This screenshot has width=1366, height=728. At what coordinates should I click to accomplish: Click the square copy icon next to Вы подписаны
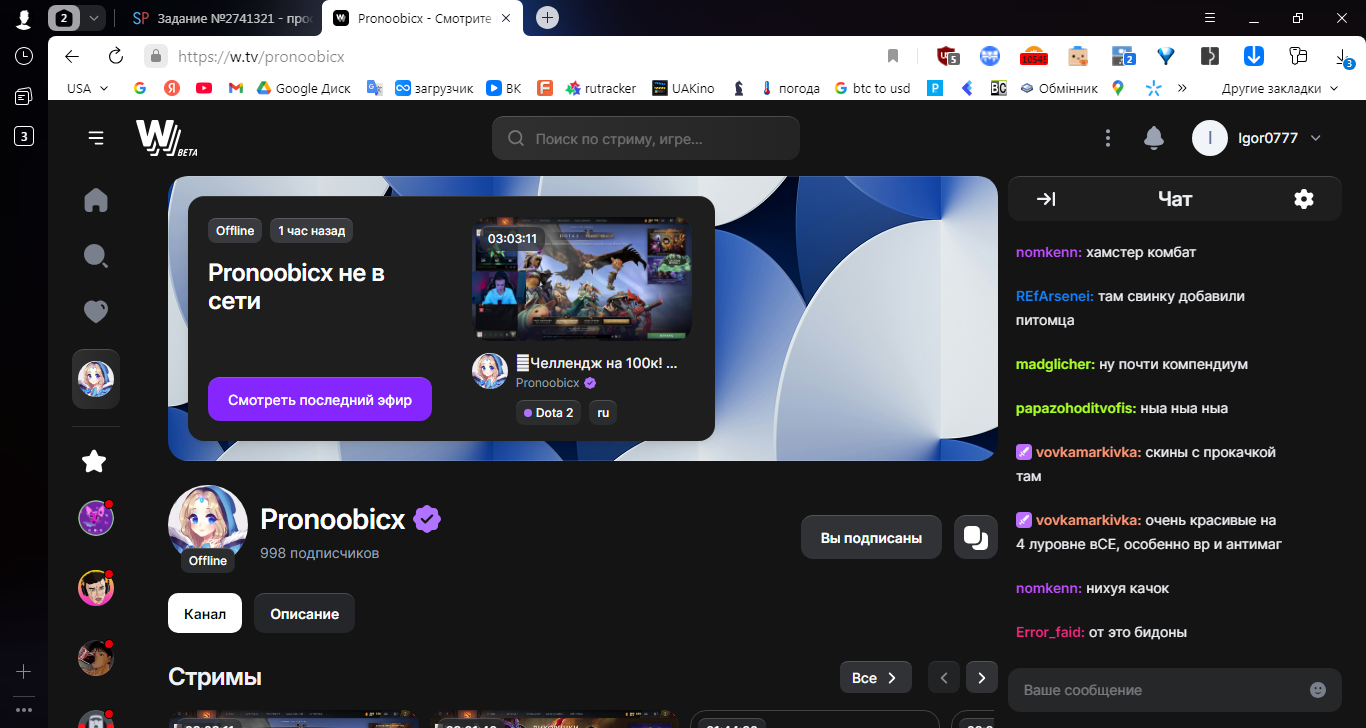click(x=976, y=538)
